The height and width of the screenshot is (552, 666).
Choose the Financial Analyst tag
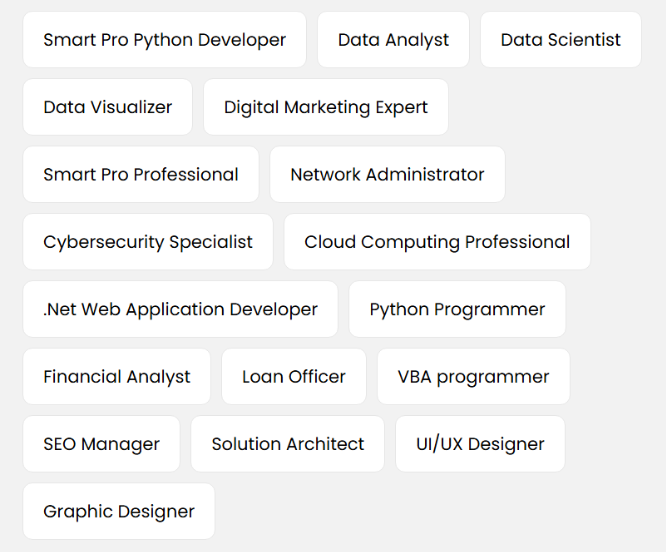116,377
